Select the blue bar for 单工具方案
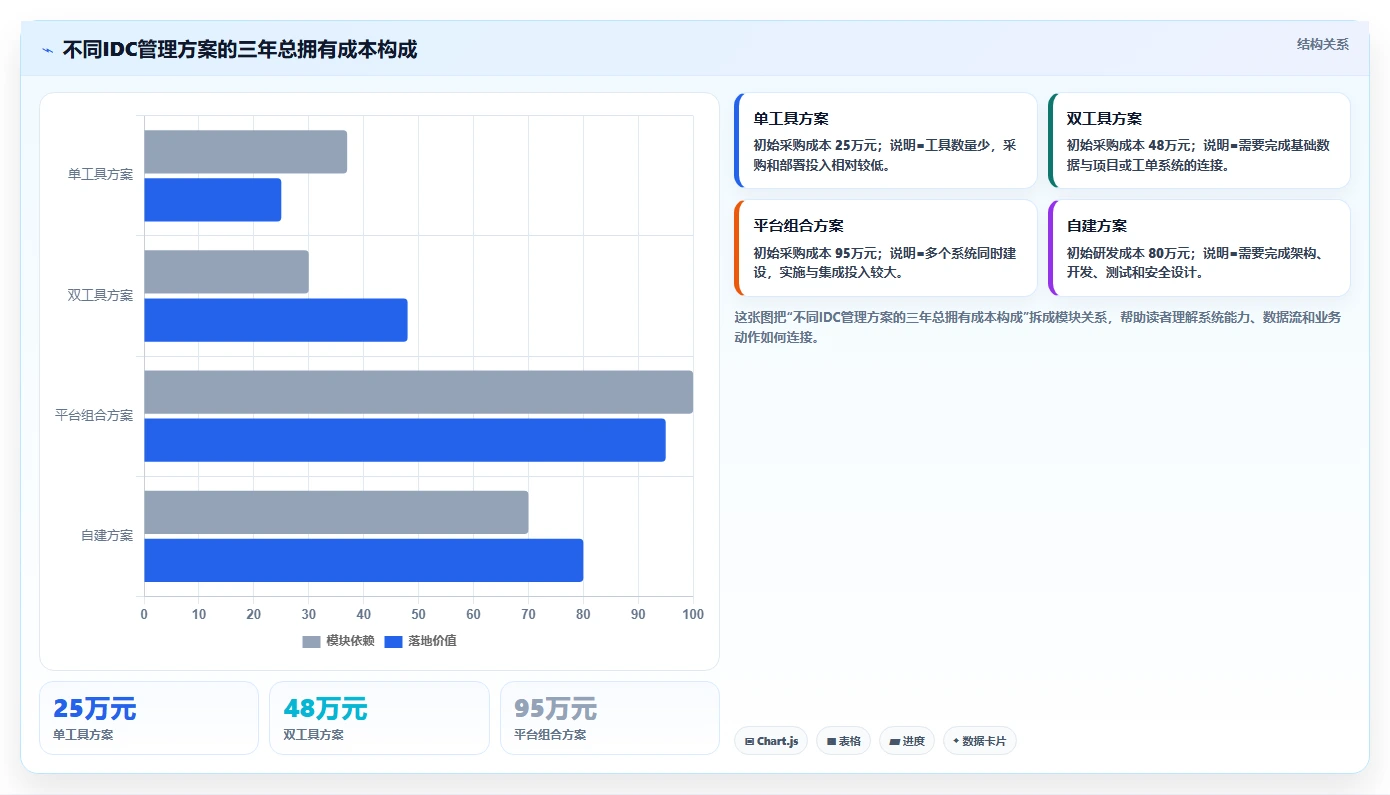Viewport: 1390px width, 795px height. pos(213,200)
